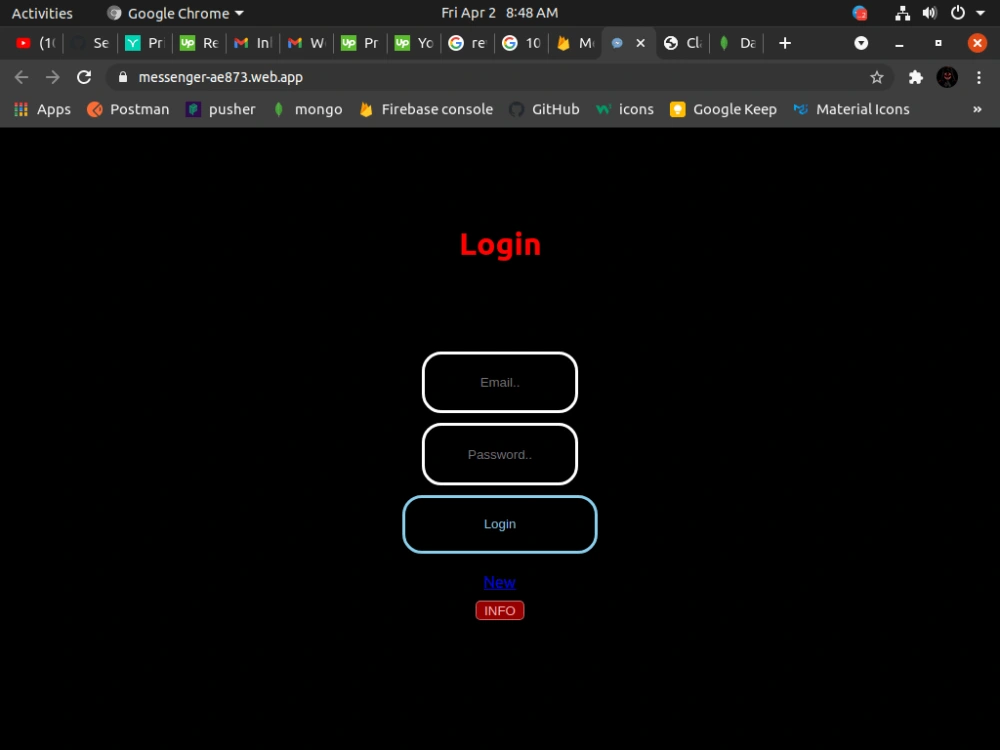Switch to the teal Y icon 'Pr' tab
Image resolution: width=1000 pixels, height=750 pixels.
(144, 43)
